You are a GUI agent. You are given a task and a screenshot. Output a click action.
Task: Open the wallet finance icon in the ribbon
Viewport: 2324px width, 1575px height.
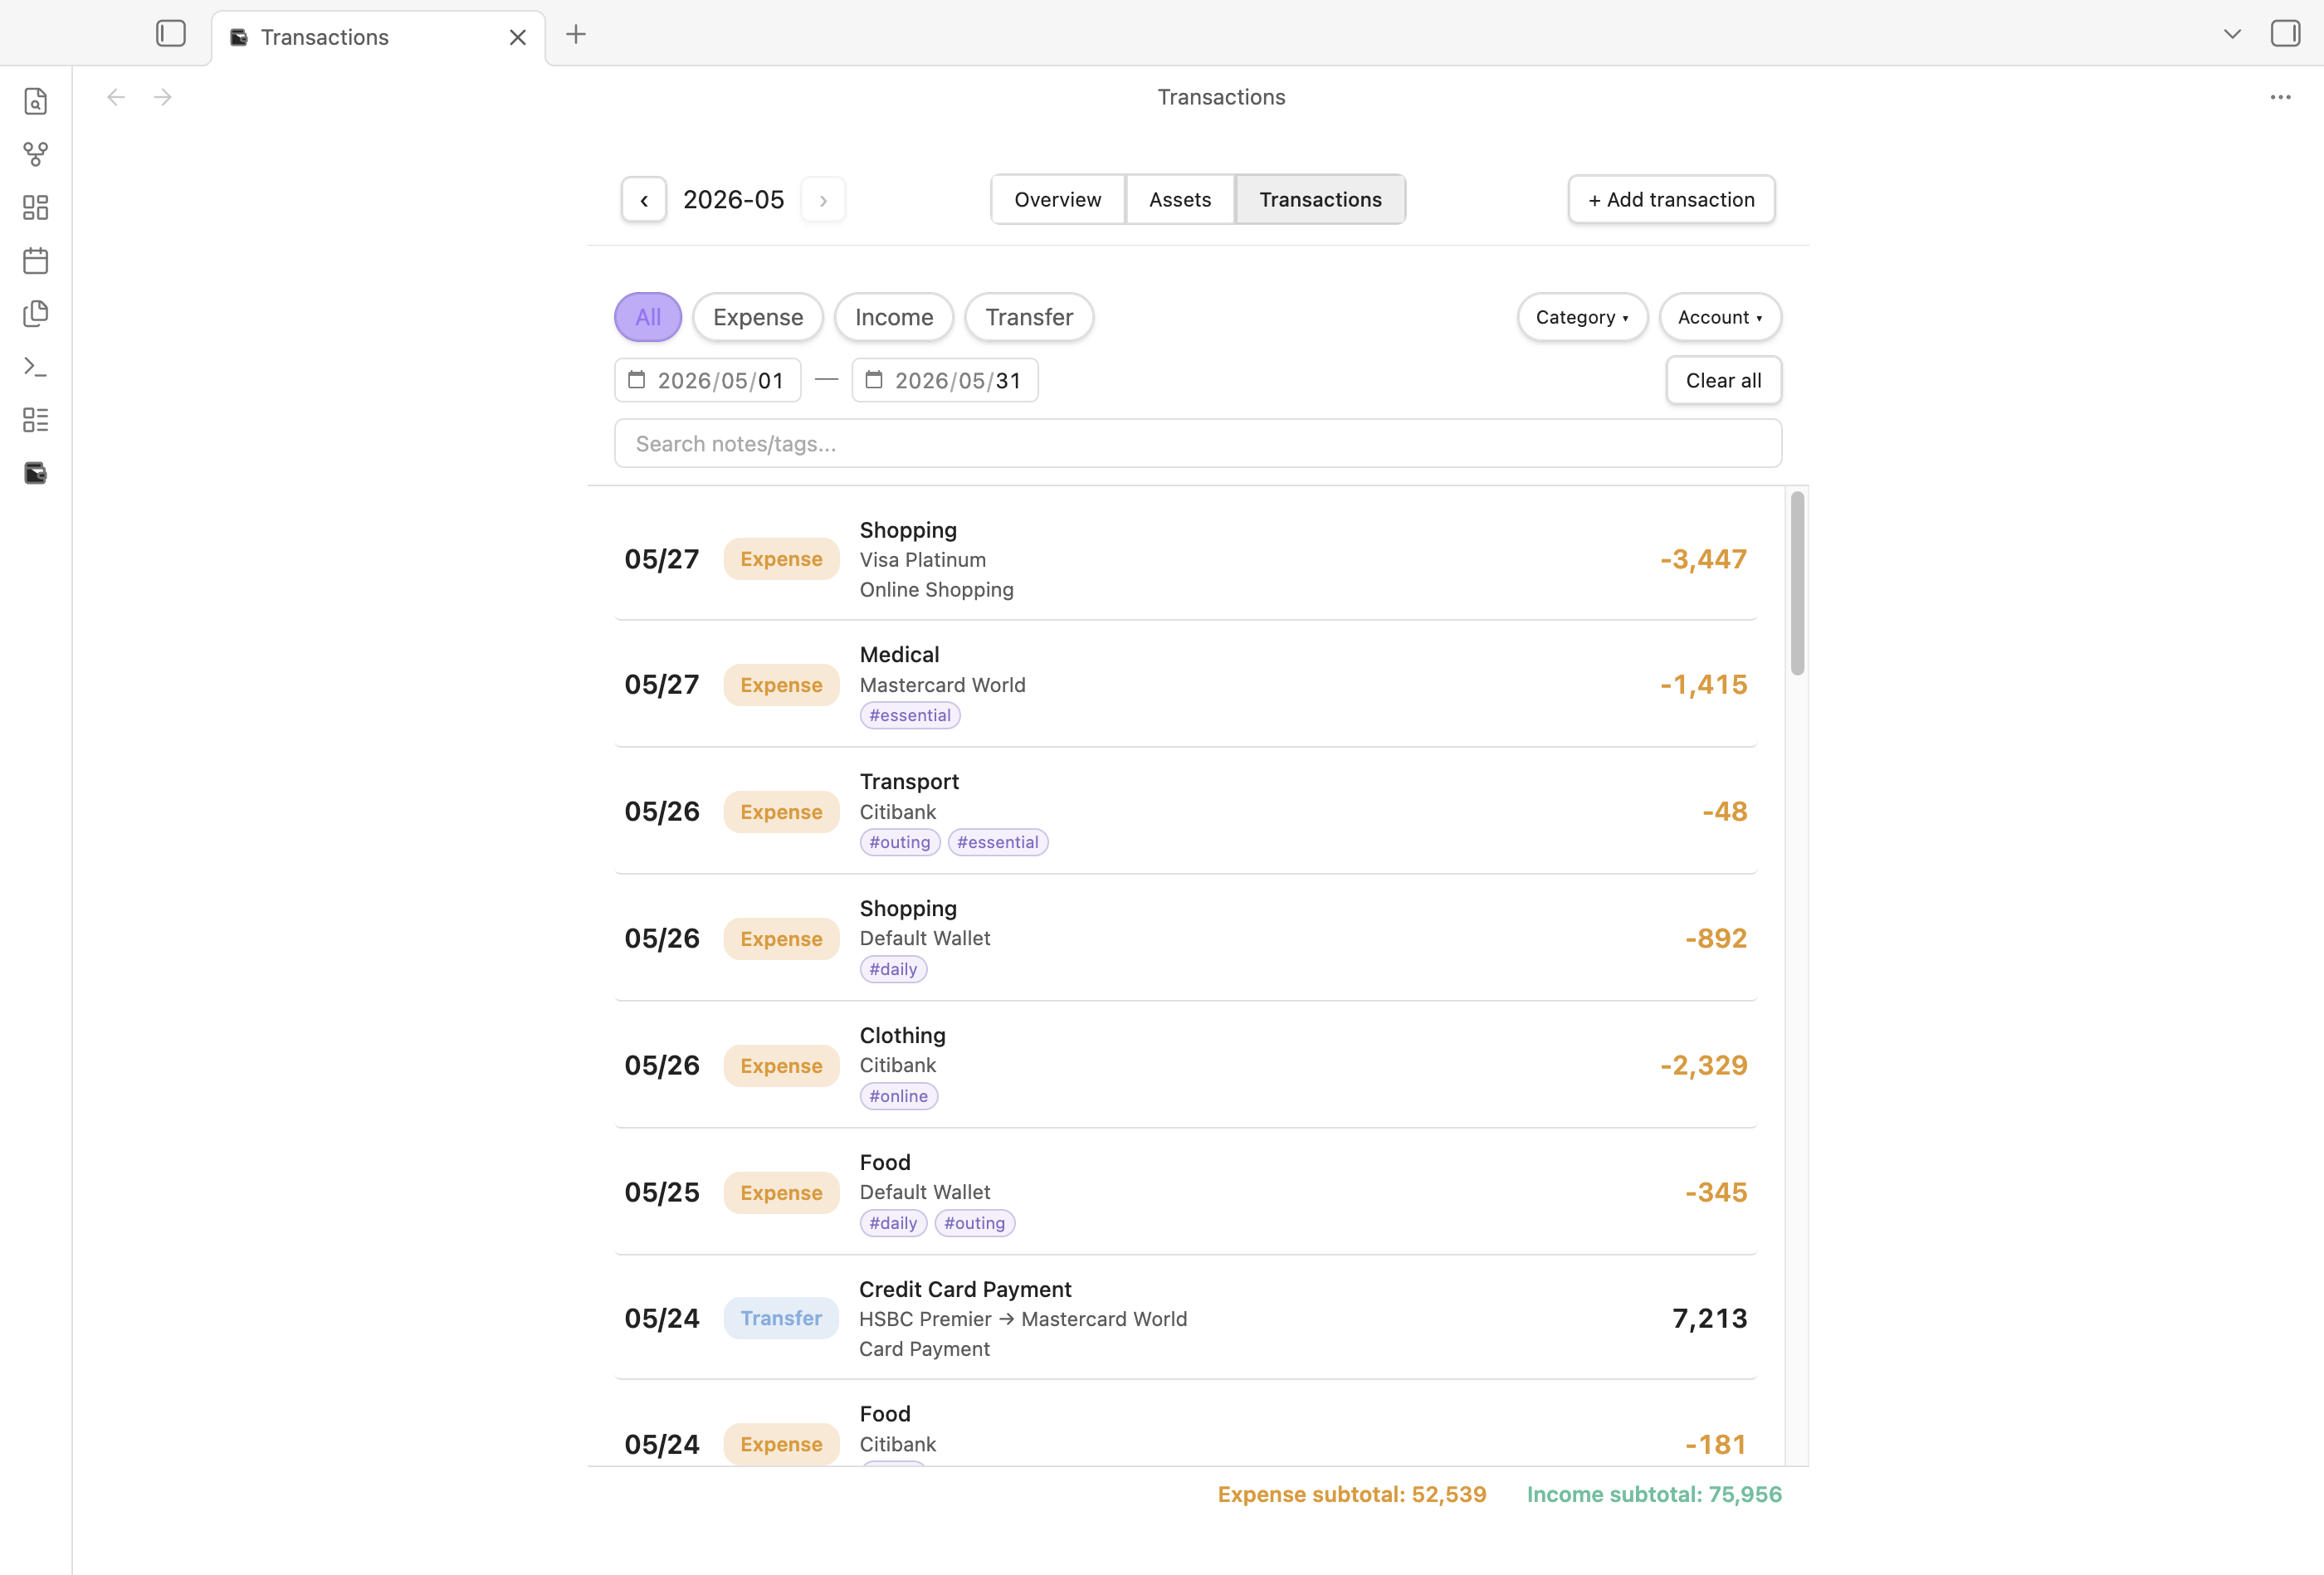coord(36,473)
